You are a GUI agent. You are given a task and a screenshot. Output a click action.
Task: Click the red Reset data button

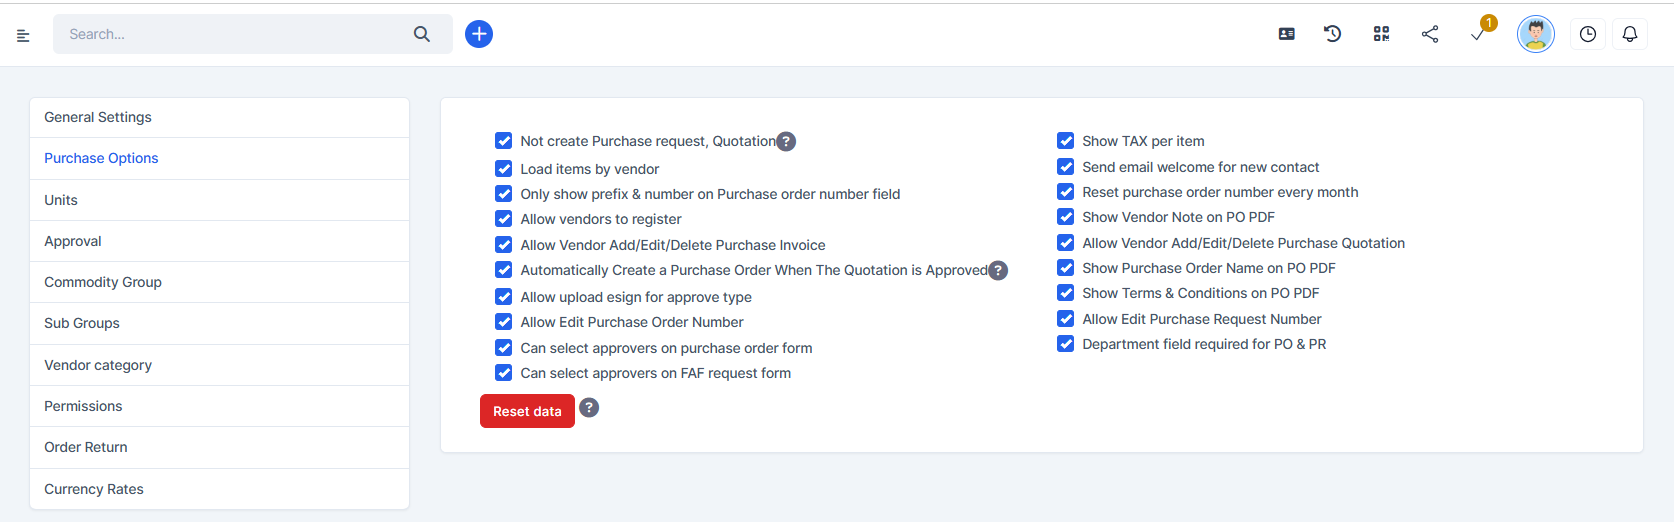527,411
